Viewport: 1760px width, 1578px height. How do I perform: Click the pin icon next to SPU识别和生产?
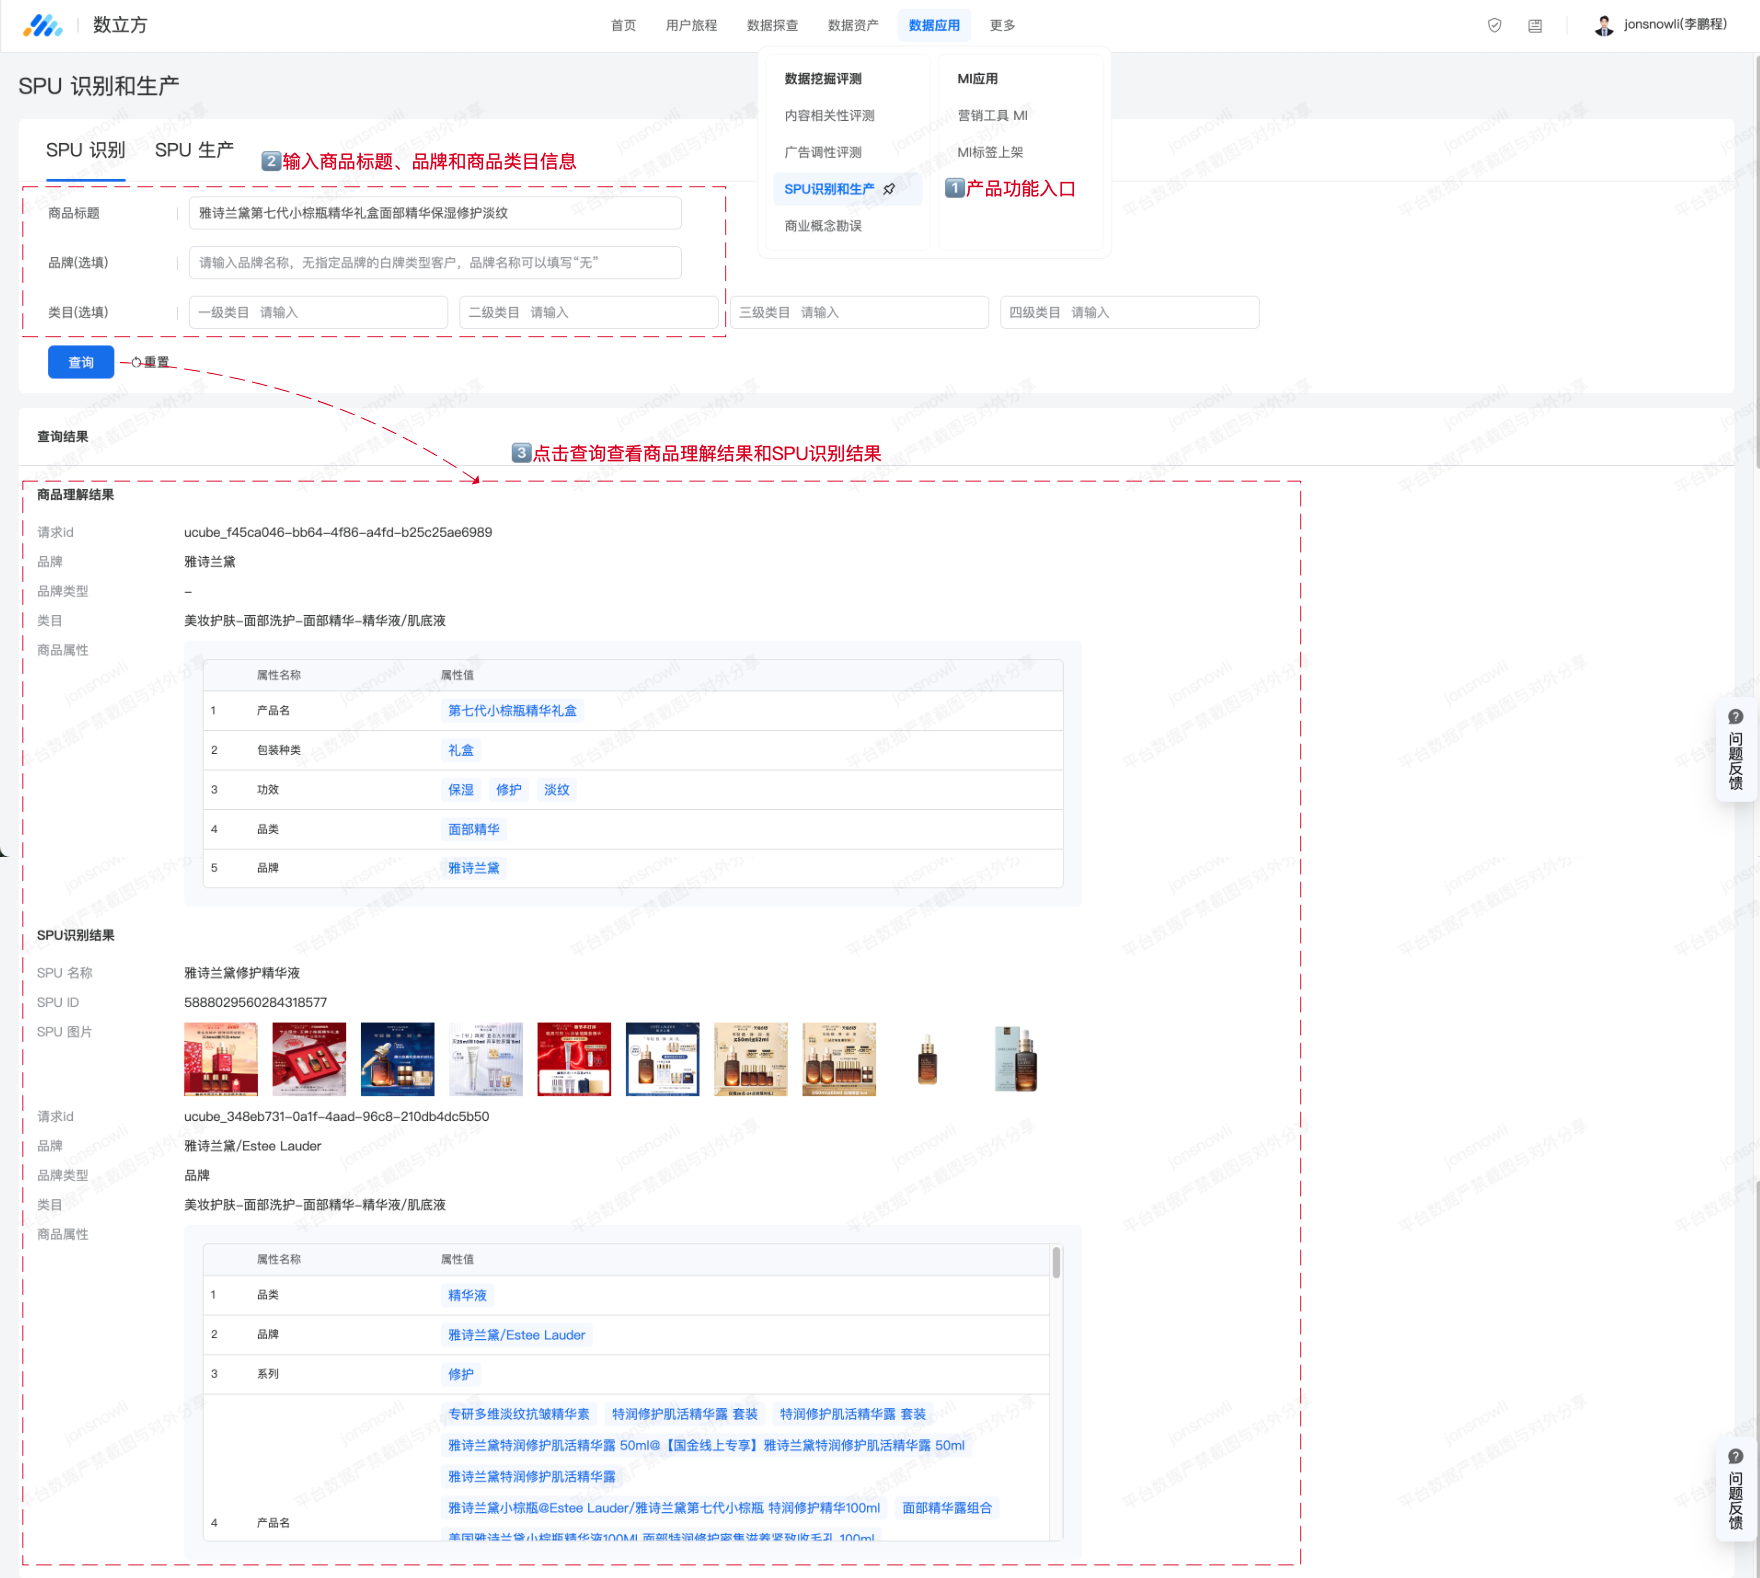889,189
